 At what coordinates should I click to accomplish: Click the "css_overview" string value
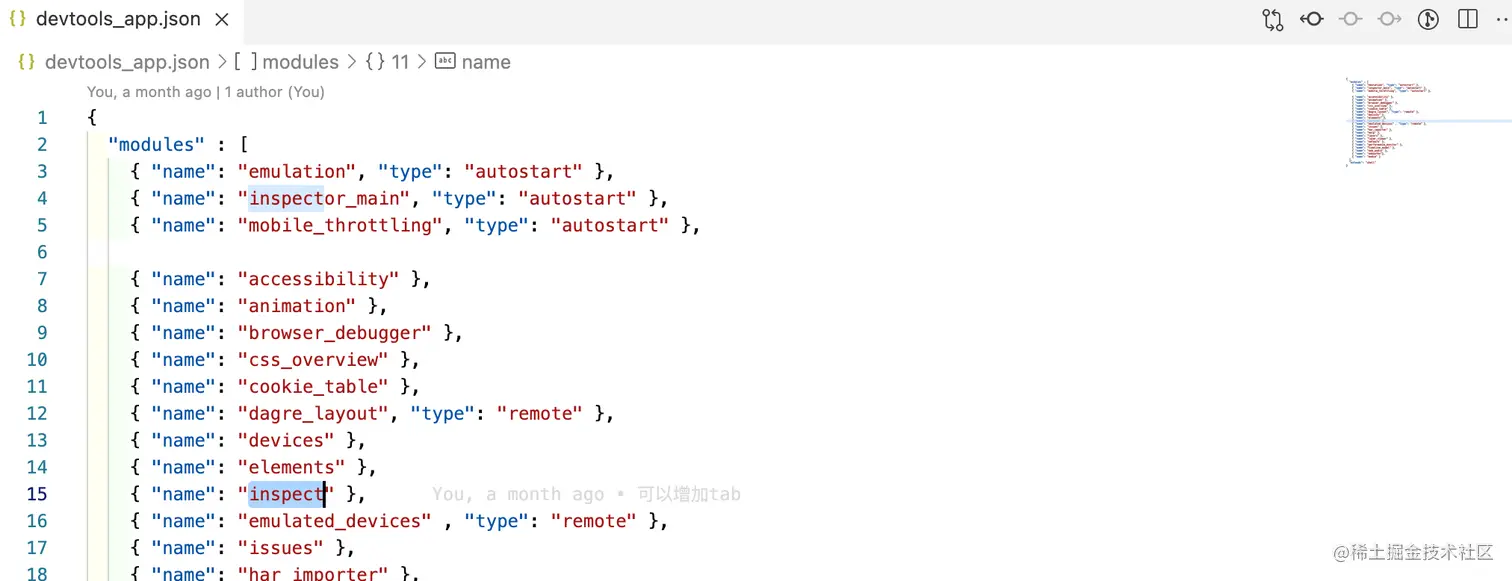[313, 360]
